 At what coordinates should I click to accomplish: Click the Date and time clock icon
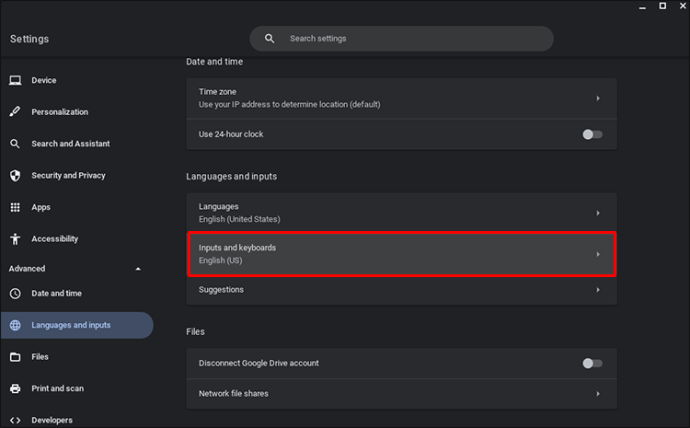point(15,293)
